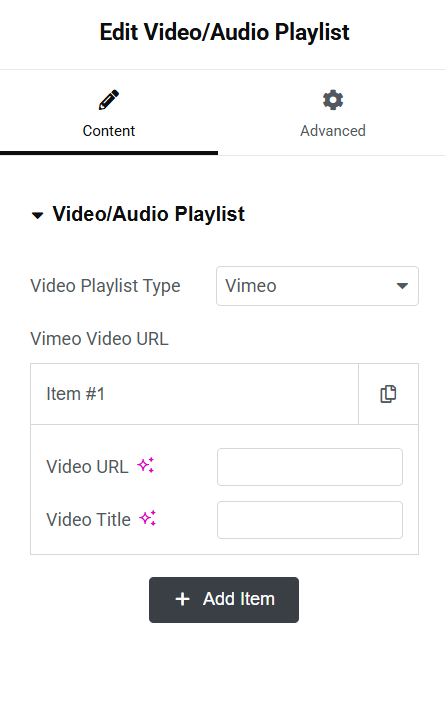The image size is (445, 722).
Task: Collapse section using Video/Audio Playlist triangle
Action: pos(37,215)
